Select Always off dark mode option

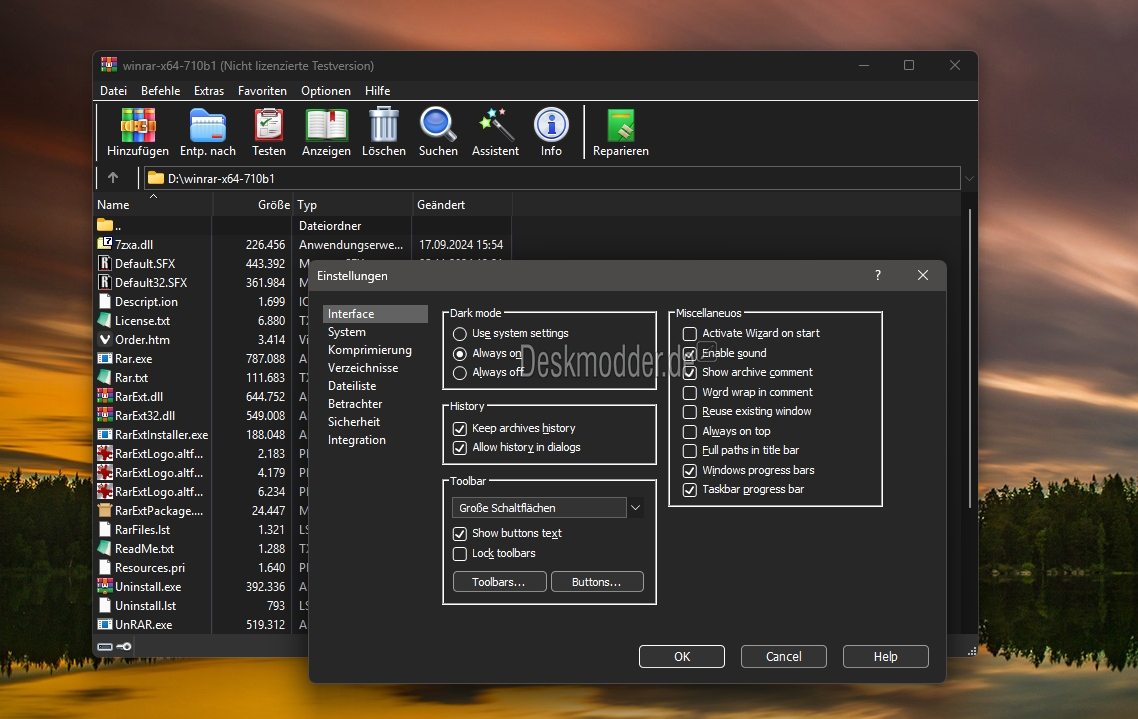tap(459, 373)
